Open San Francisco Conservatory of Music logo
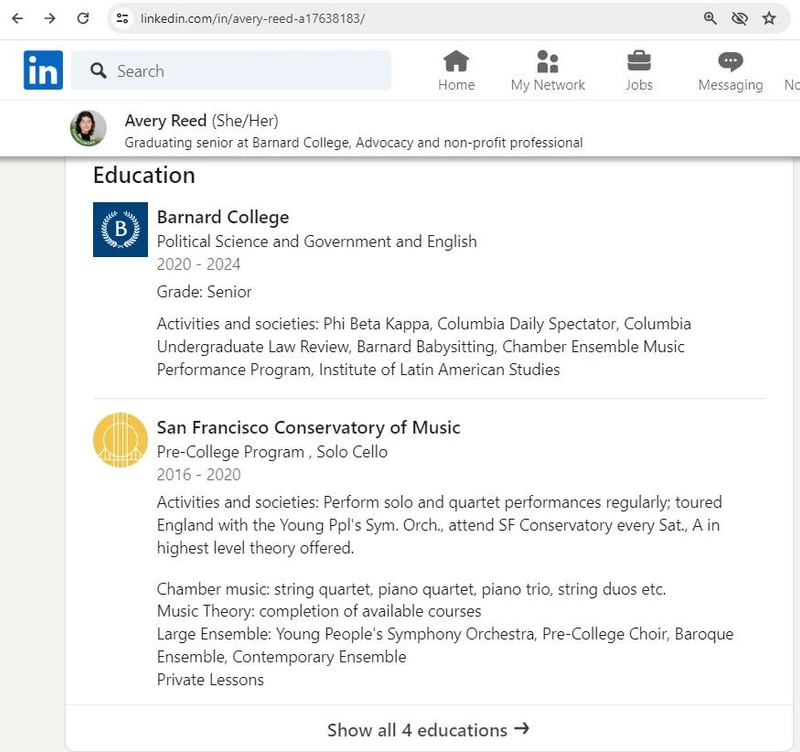The width and height of the screenshot is (800, 752). coord(120,439)
